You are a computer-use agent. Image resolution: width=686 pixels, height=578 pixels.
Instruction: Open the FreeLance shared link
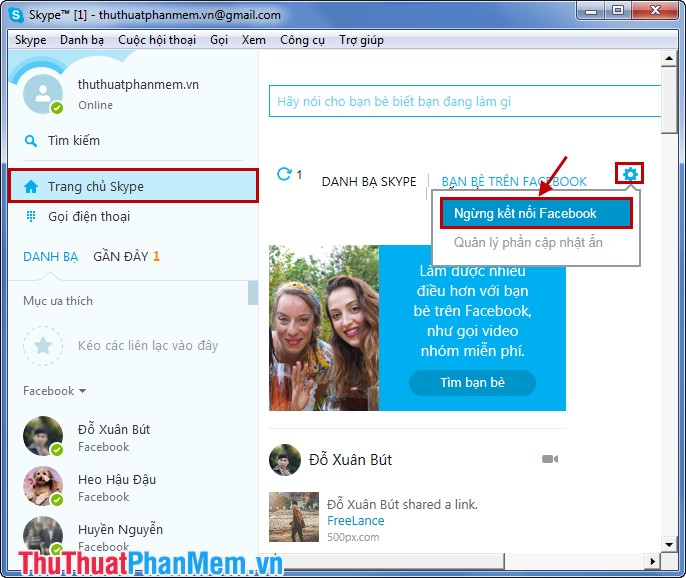point(355,521)
